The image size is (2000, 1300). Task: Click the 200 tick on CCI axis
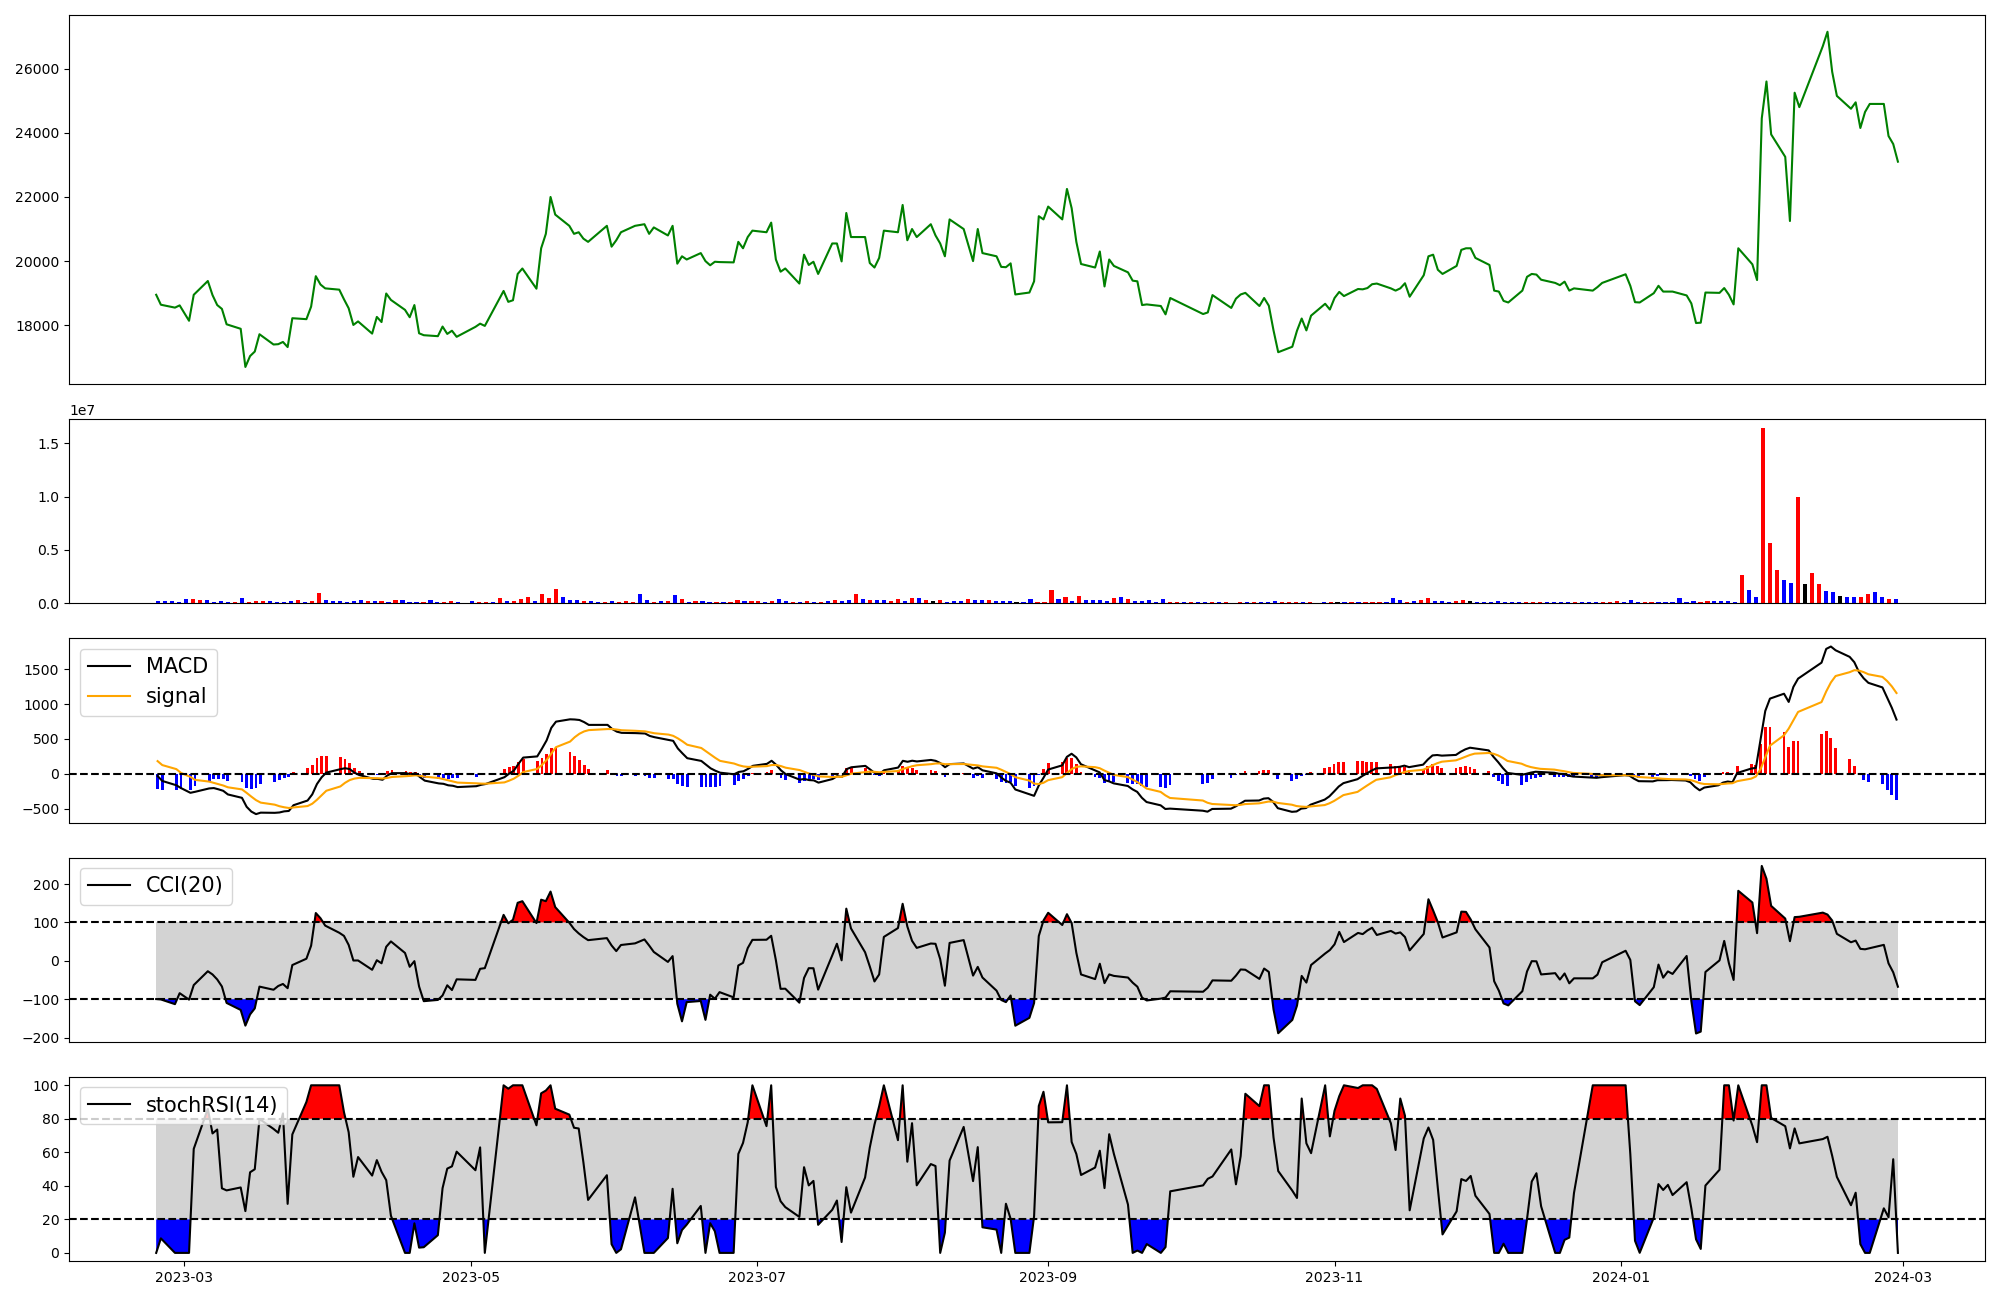click(x=47, y=885)
